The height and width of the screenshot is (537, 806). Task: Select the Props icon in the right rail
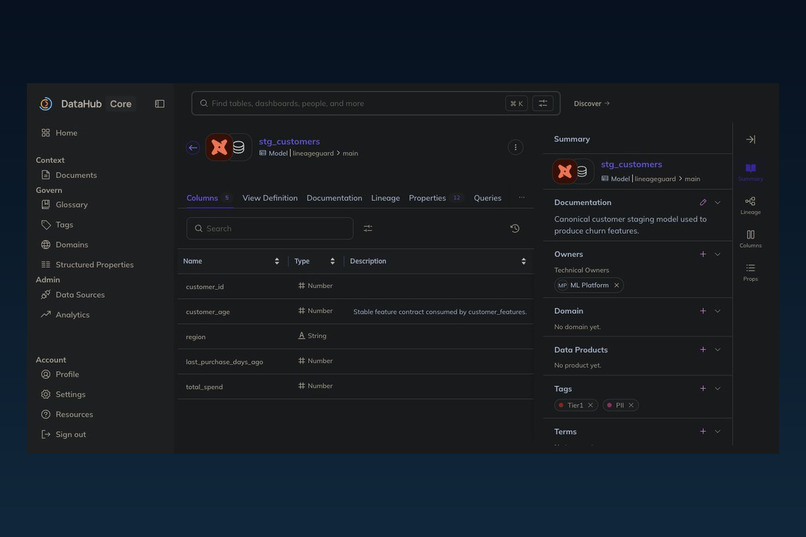[x=750, y=272]
